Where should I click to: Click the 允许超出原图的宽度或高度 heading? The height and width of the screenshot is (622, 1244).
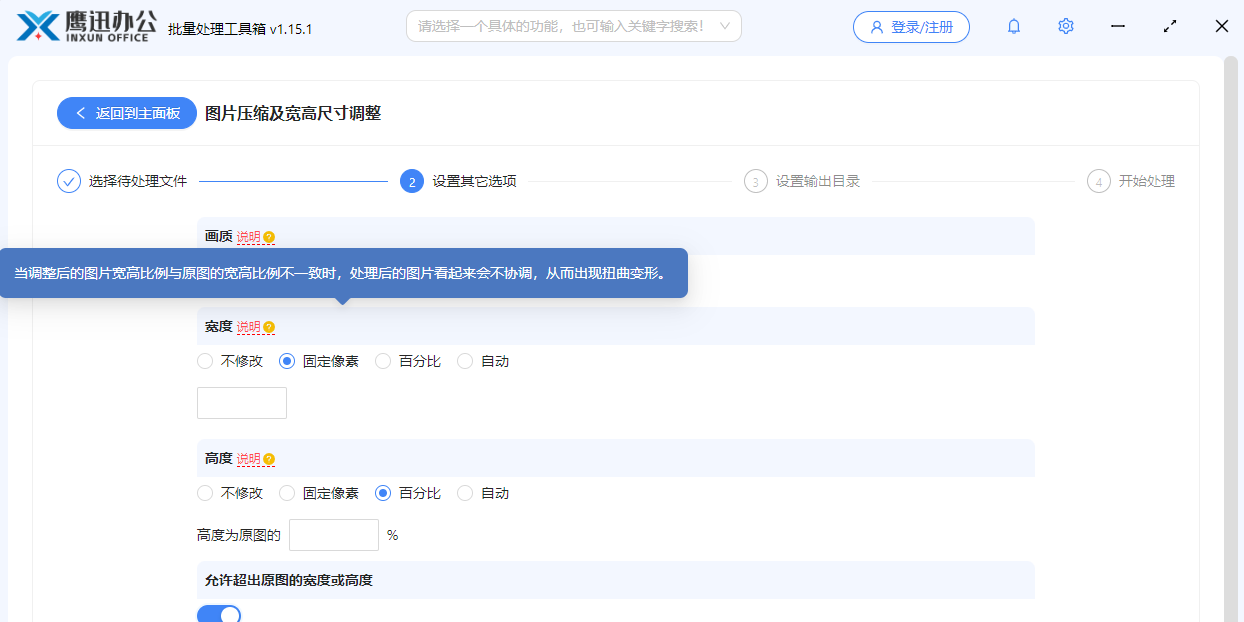289,580
